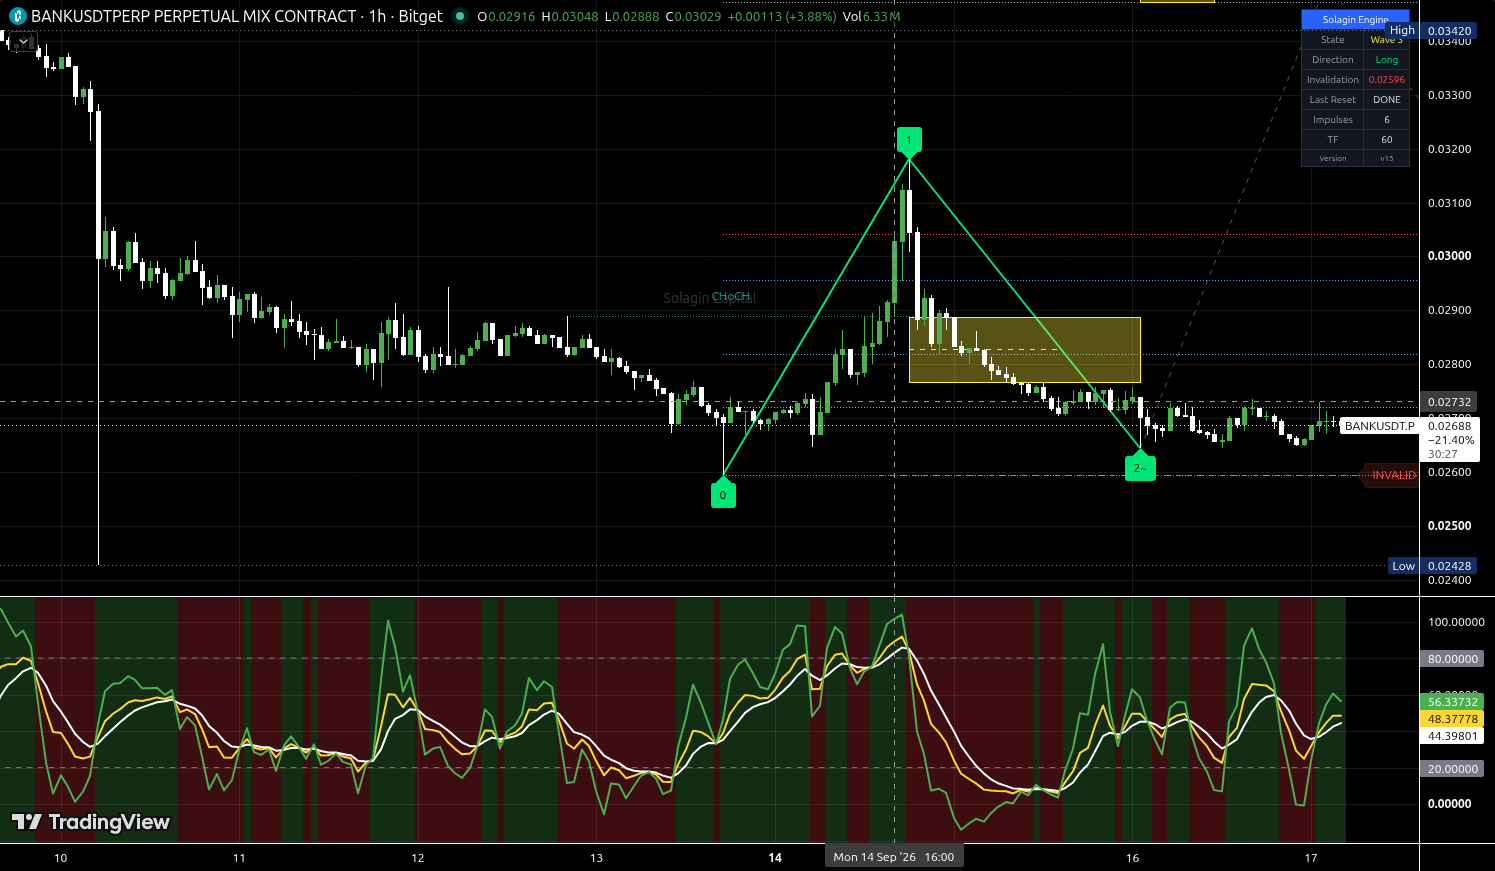Image resolution: width=1495 pixels, height=871 pixels.
Task: Click the Long direction value
Action: (x=1387, y=60)
